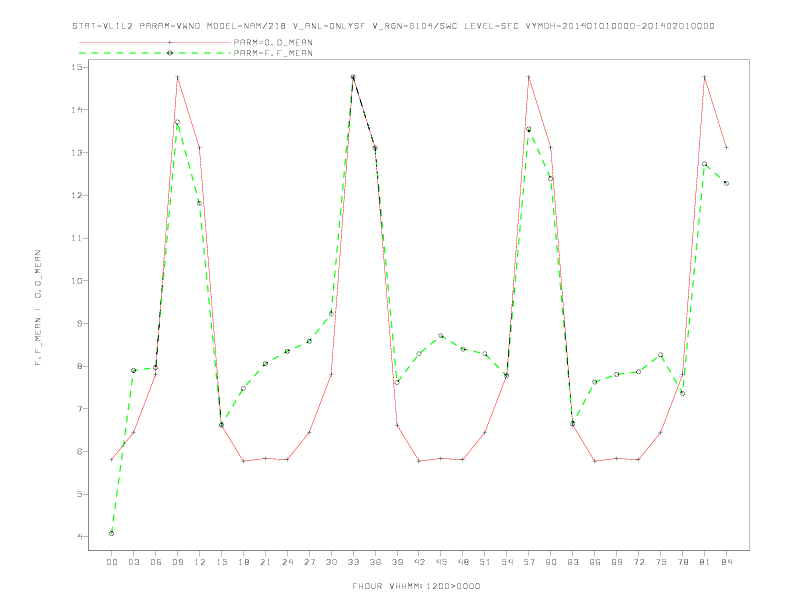Viewport: 792px width, 612px height.
Task: Click x-axis forecast hour label 48
Action: point(463,562)
